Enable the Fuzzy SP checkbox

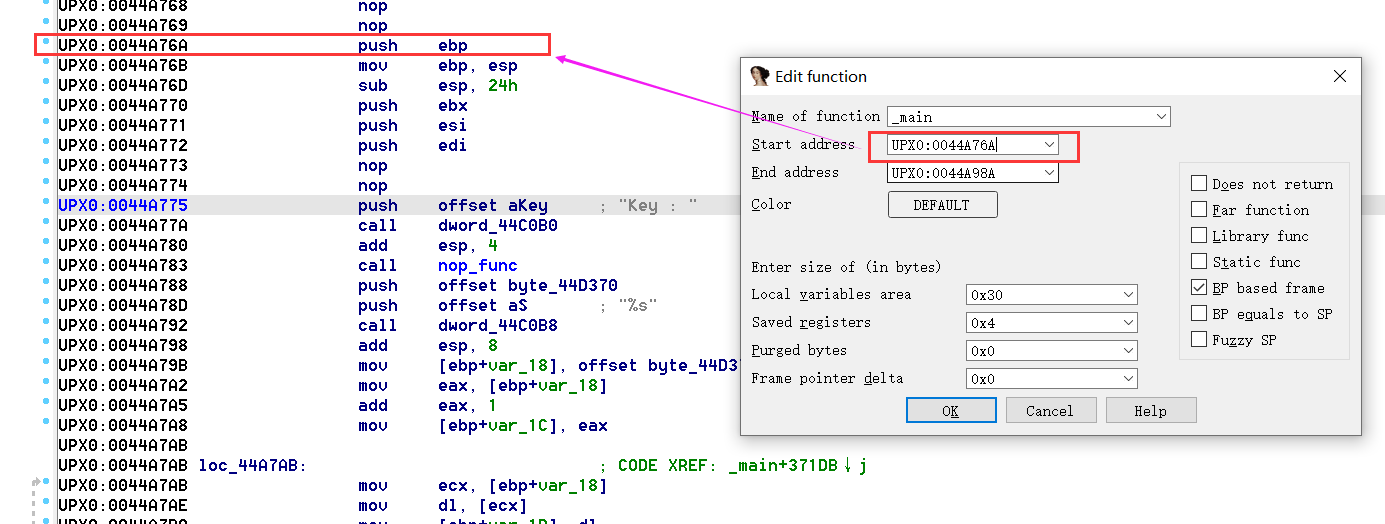click(x=1198, y=340)
